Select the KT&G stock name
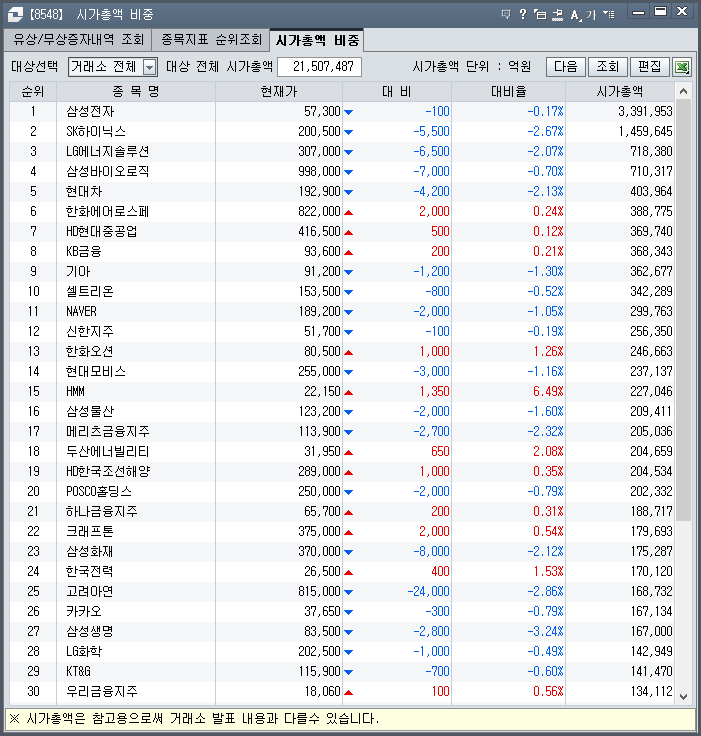Image resolution: width=701 pixels, height=736 pixels. pos(78,671)
